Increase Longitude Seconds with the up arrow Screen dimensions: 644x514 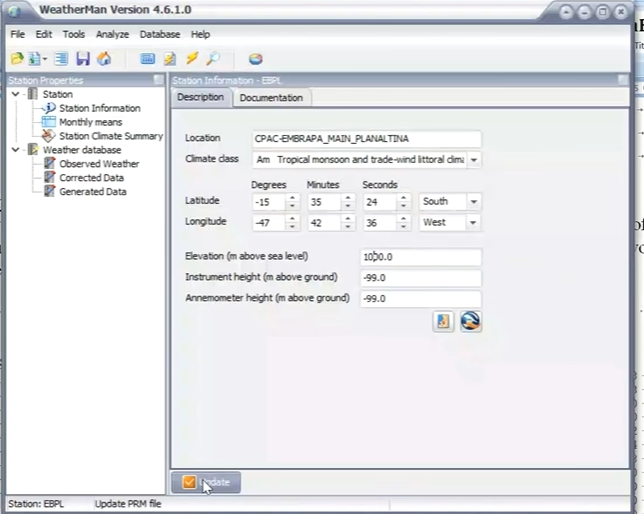point(403,219)
